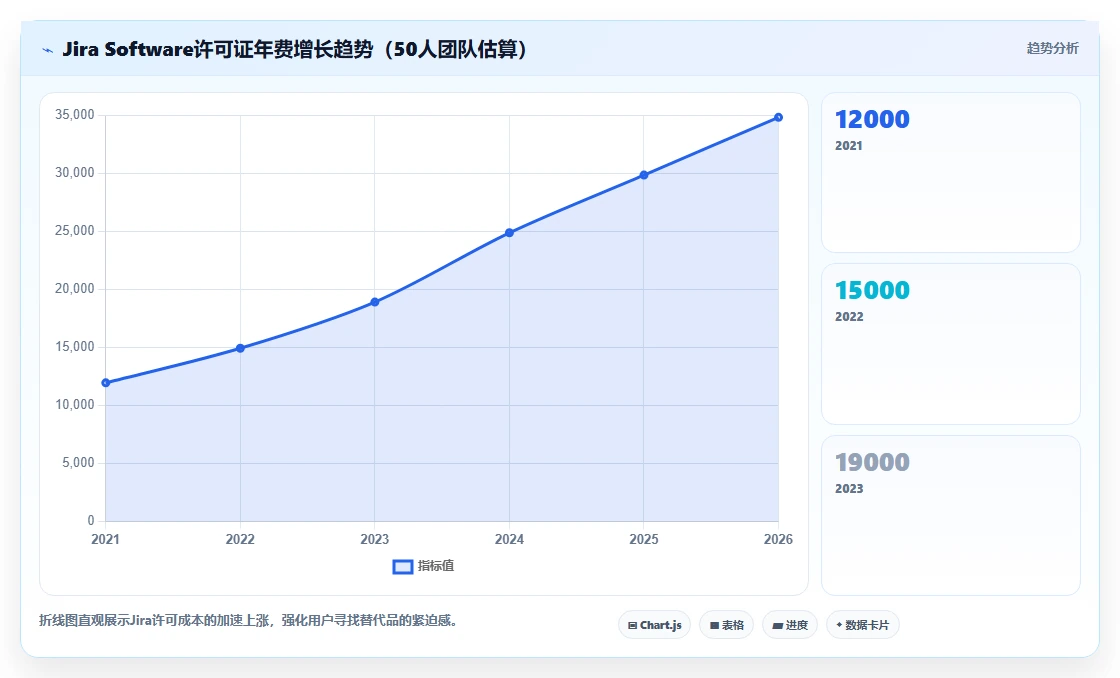
Task: Select the 数据卡片 tag button
Action: pyautogui.click(x=863, y=625)
